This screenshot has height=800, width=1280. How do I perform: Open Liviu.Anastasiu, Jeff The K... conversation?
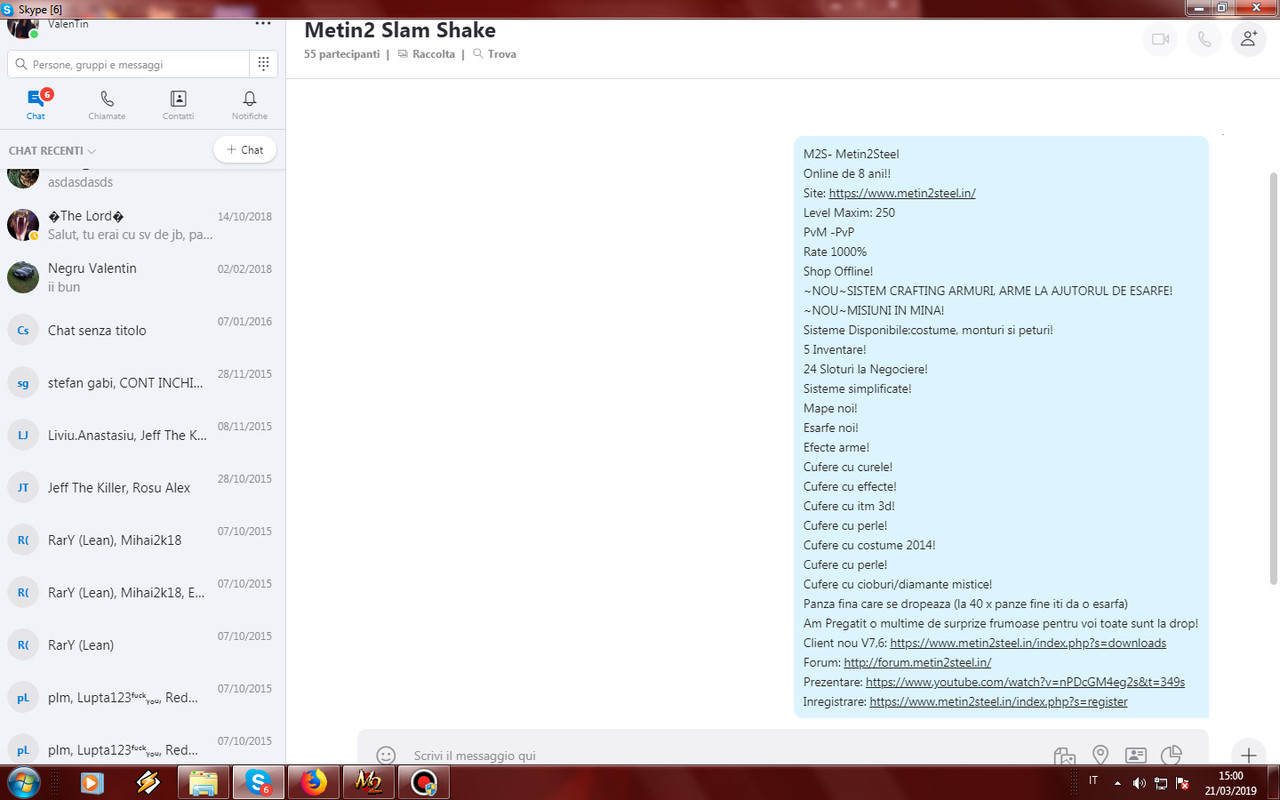[x=142, y=435]
